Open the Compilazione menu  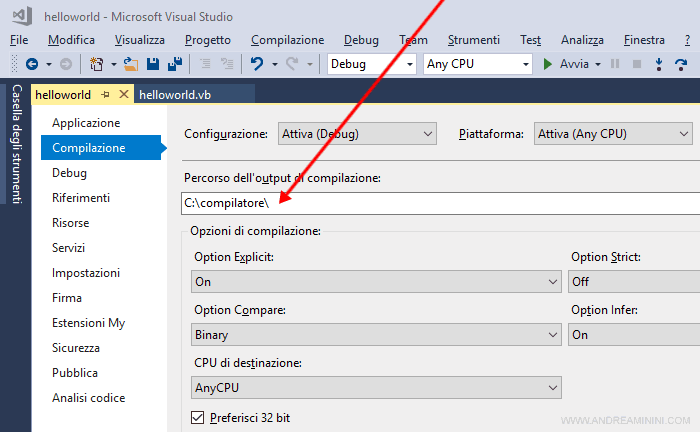(287, 40)
